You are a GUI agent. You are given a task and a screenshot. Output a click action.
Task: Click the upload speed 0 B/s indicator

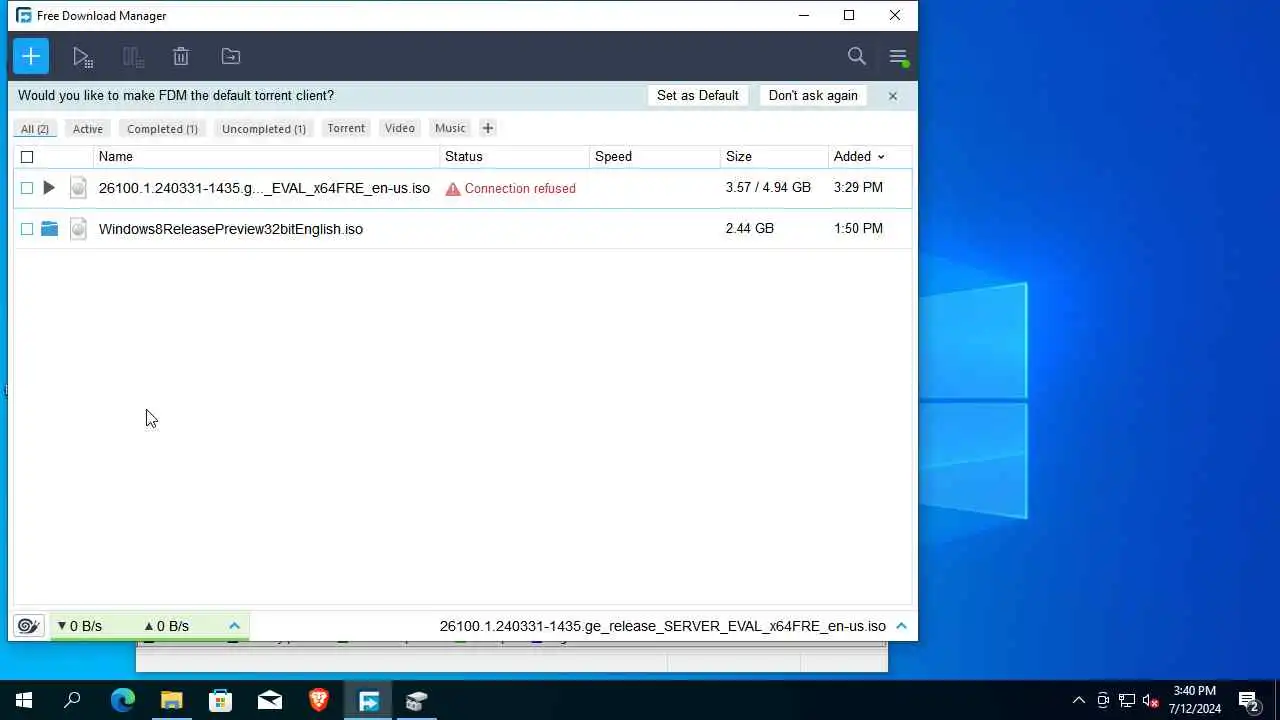click(x=166, y=626)
